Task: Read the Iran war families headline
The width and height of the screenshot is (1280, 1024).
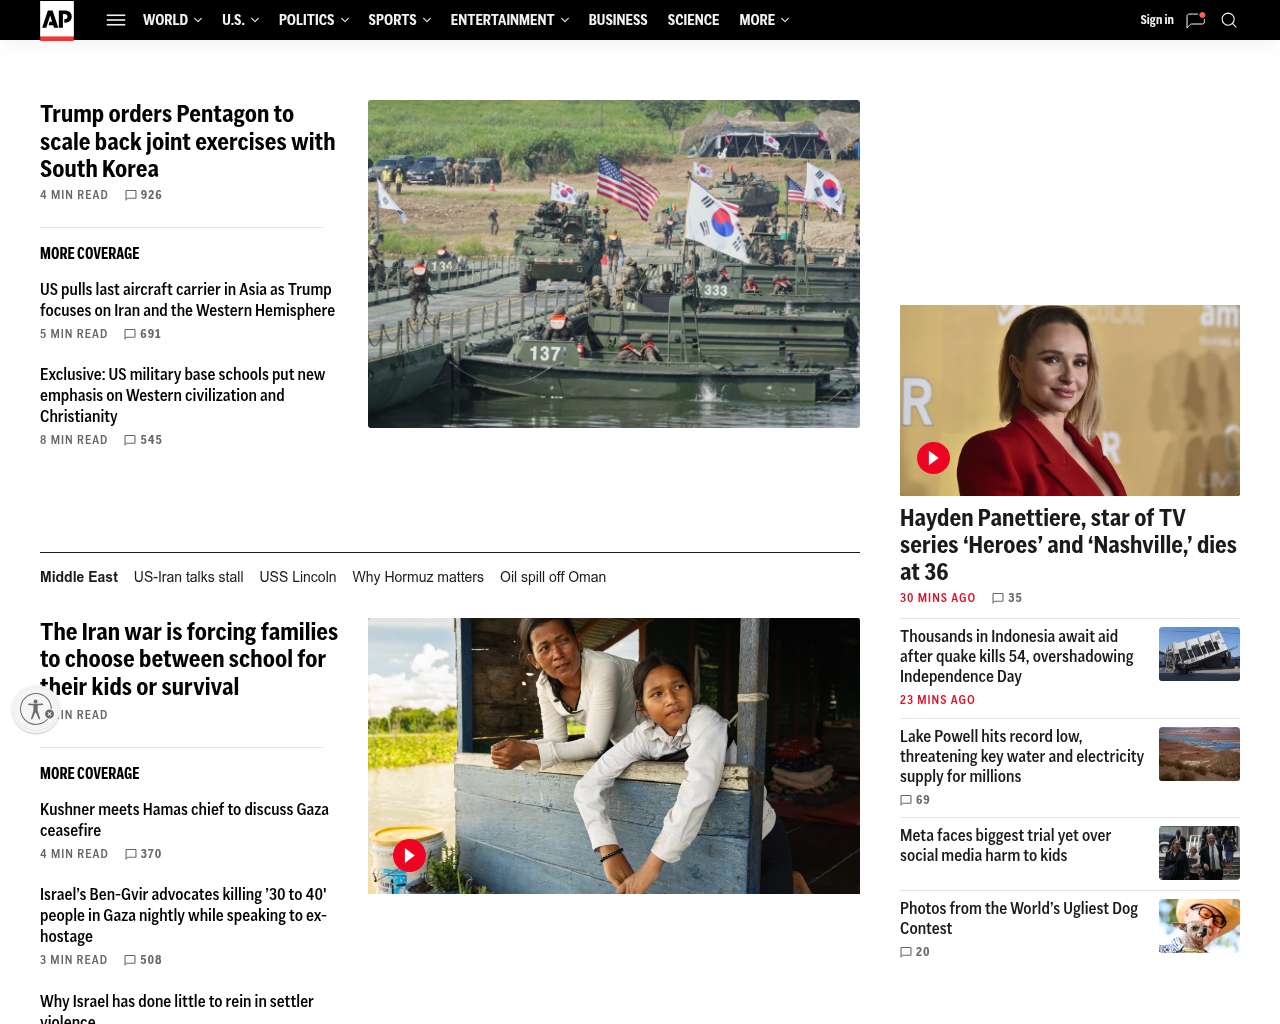Action: point(189,659)
